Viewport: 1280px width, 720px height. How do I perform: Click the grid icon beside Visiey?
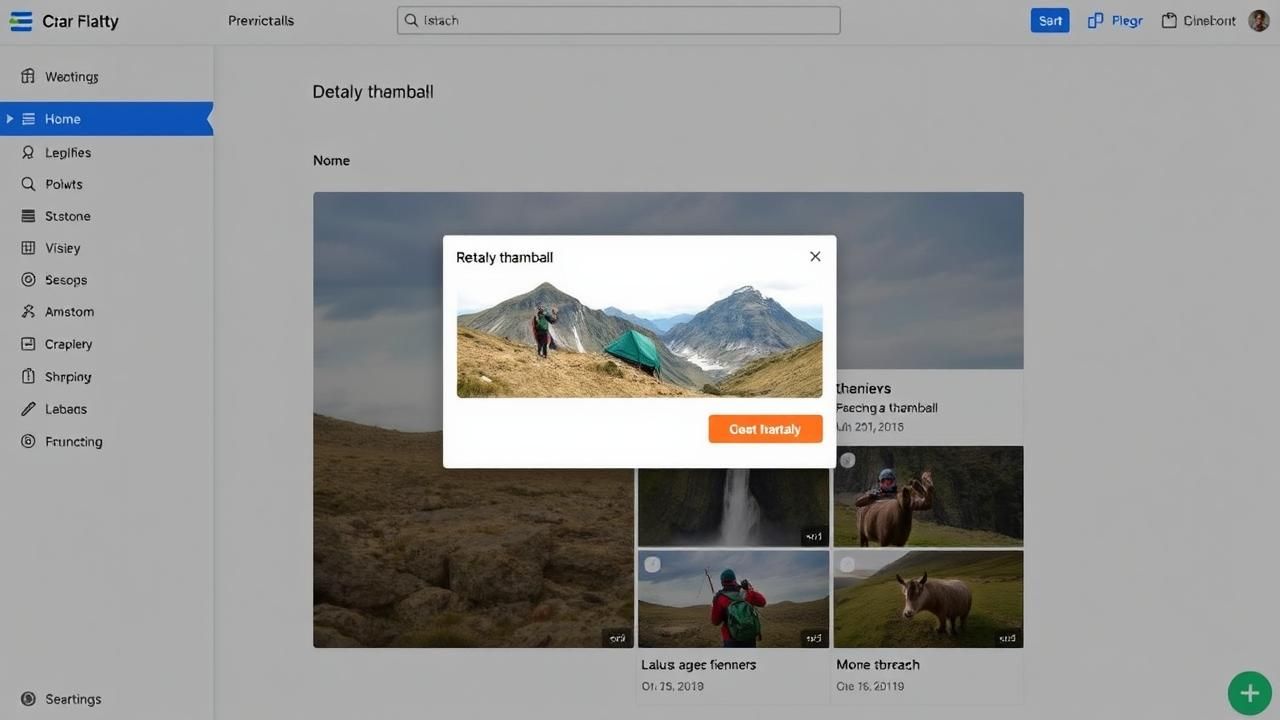(x=28, y=248)
